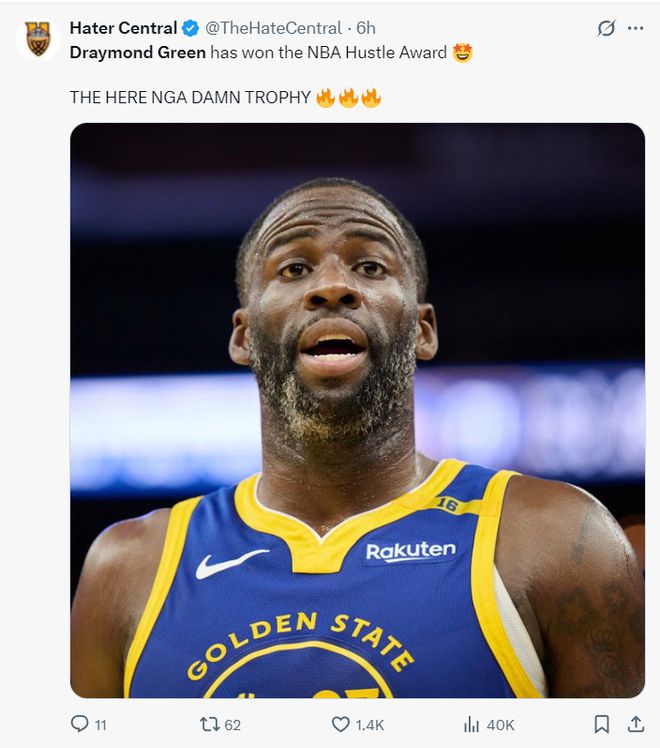Open the Hater Central profile avatar
Image resolution: width=660 pixels, height=748 pixels.
[x=38, y=39]
